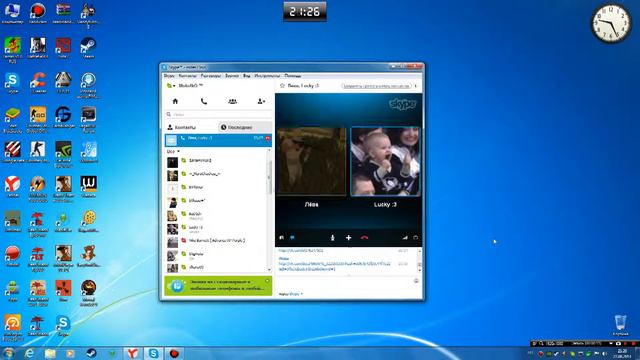640x360 pixels.
Task: Click the plus icon in call bar
Action: pyautogui.click(x=349, y=238)
